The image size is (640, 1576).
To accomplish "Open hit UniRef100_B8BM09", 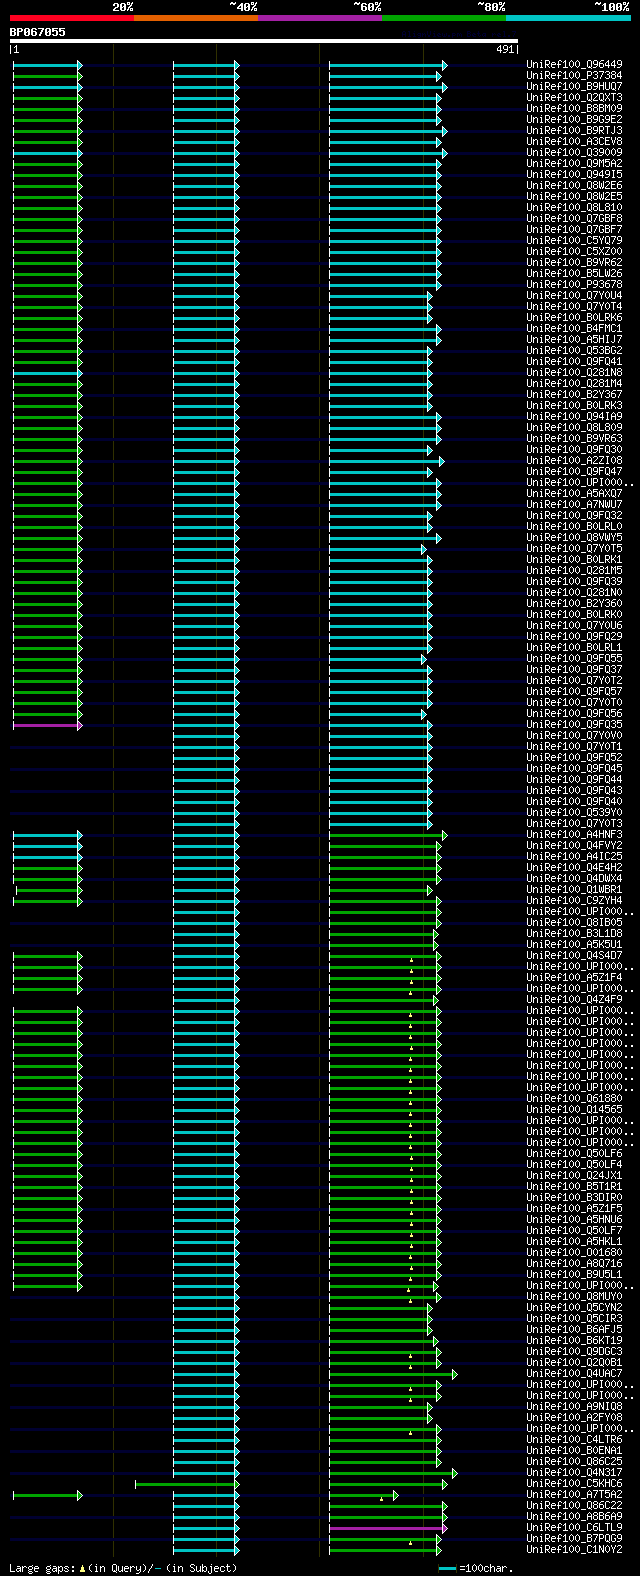I will (x=574, y=108).
